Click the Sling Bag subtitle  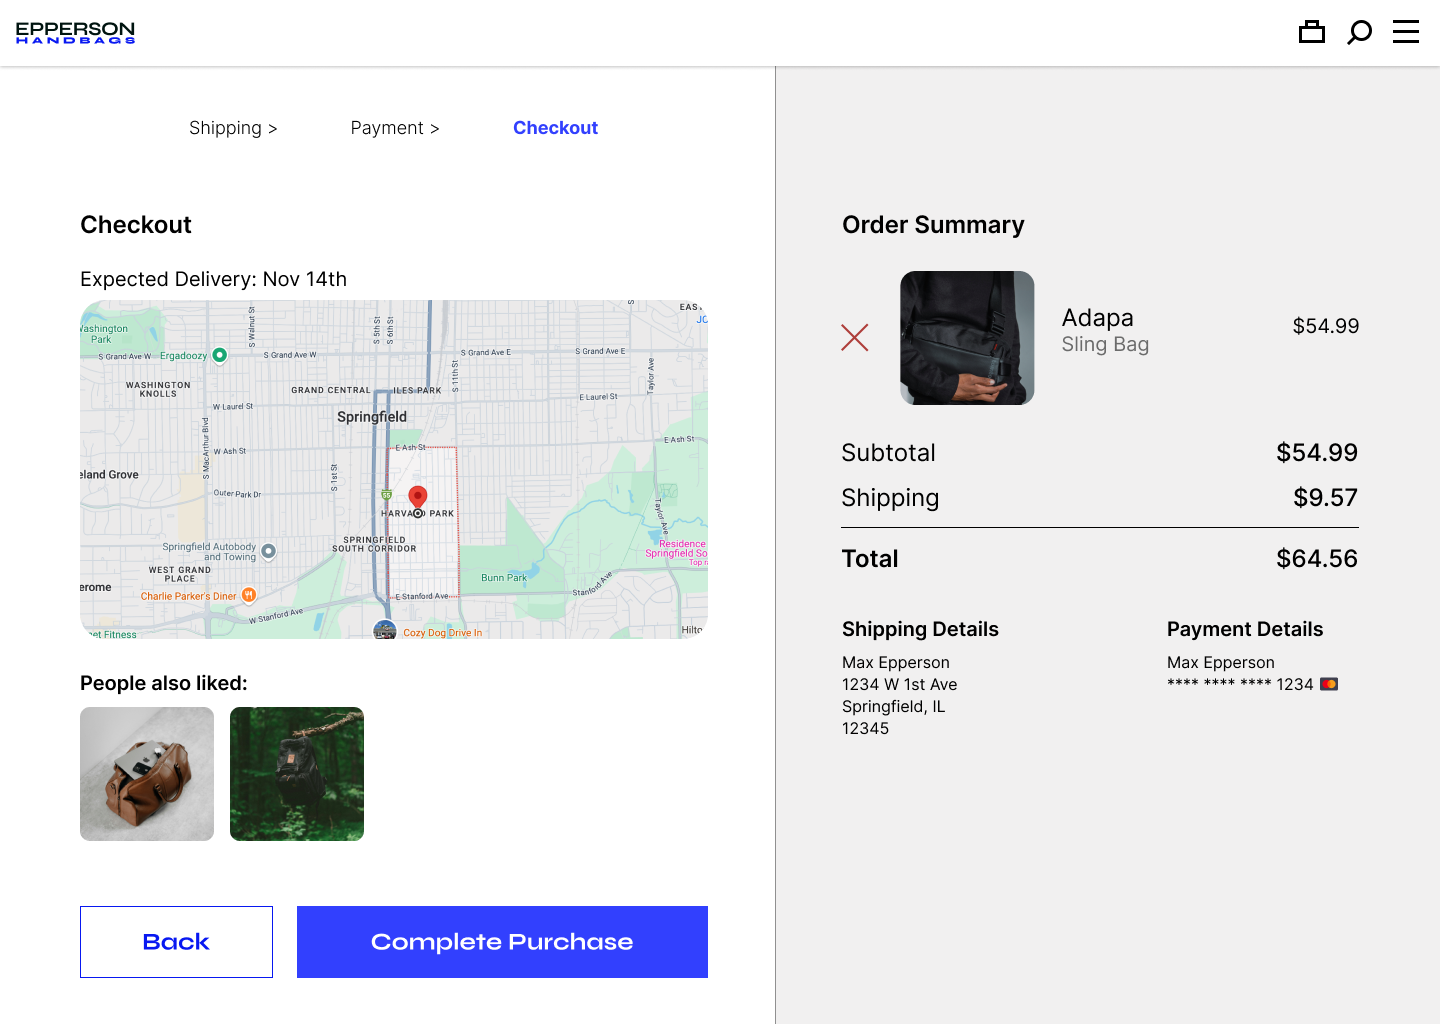click(1105, 345)
